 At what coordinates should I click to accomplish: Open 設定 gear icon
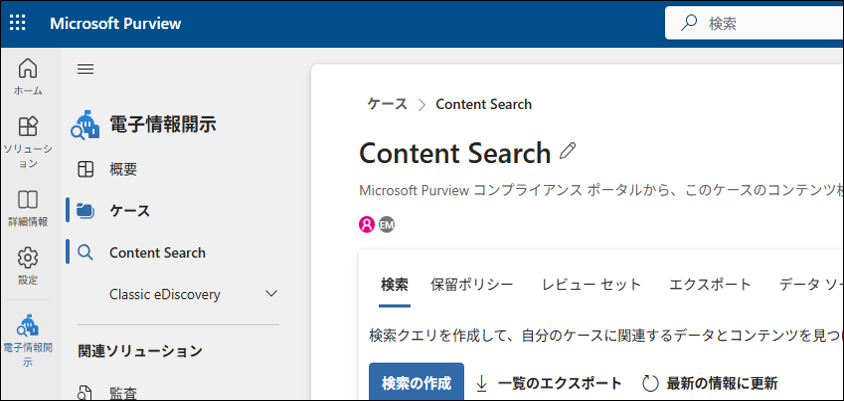point(28,266)
